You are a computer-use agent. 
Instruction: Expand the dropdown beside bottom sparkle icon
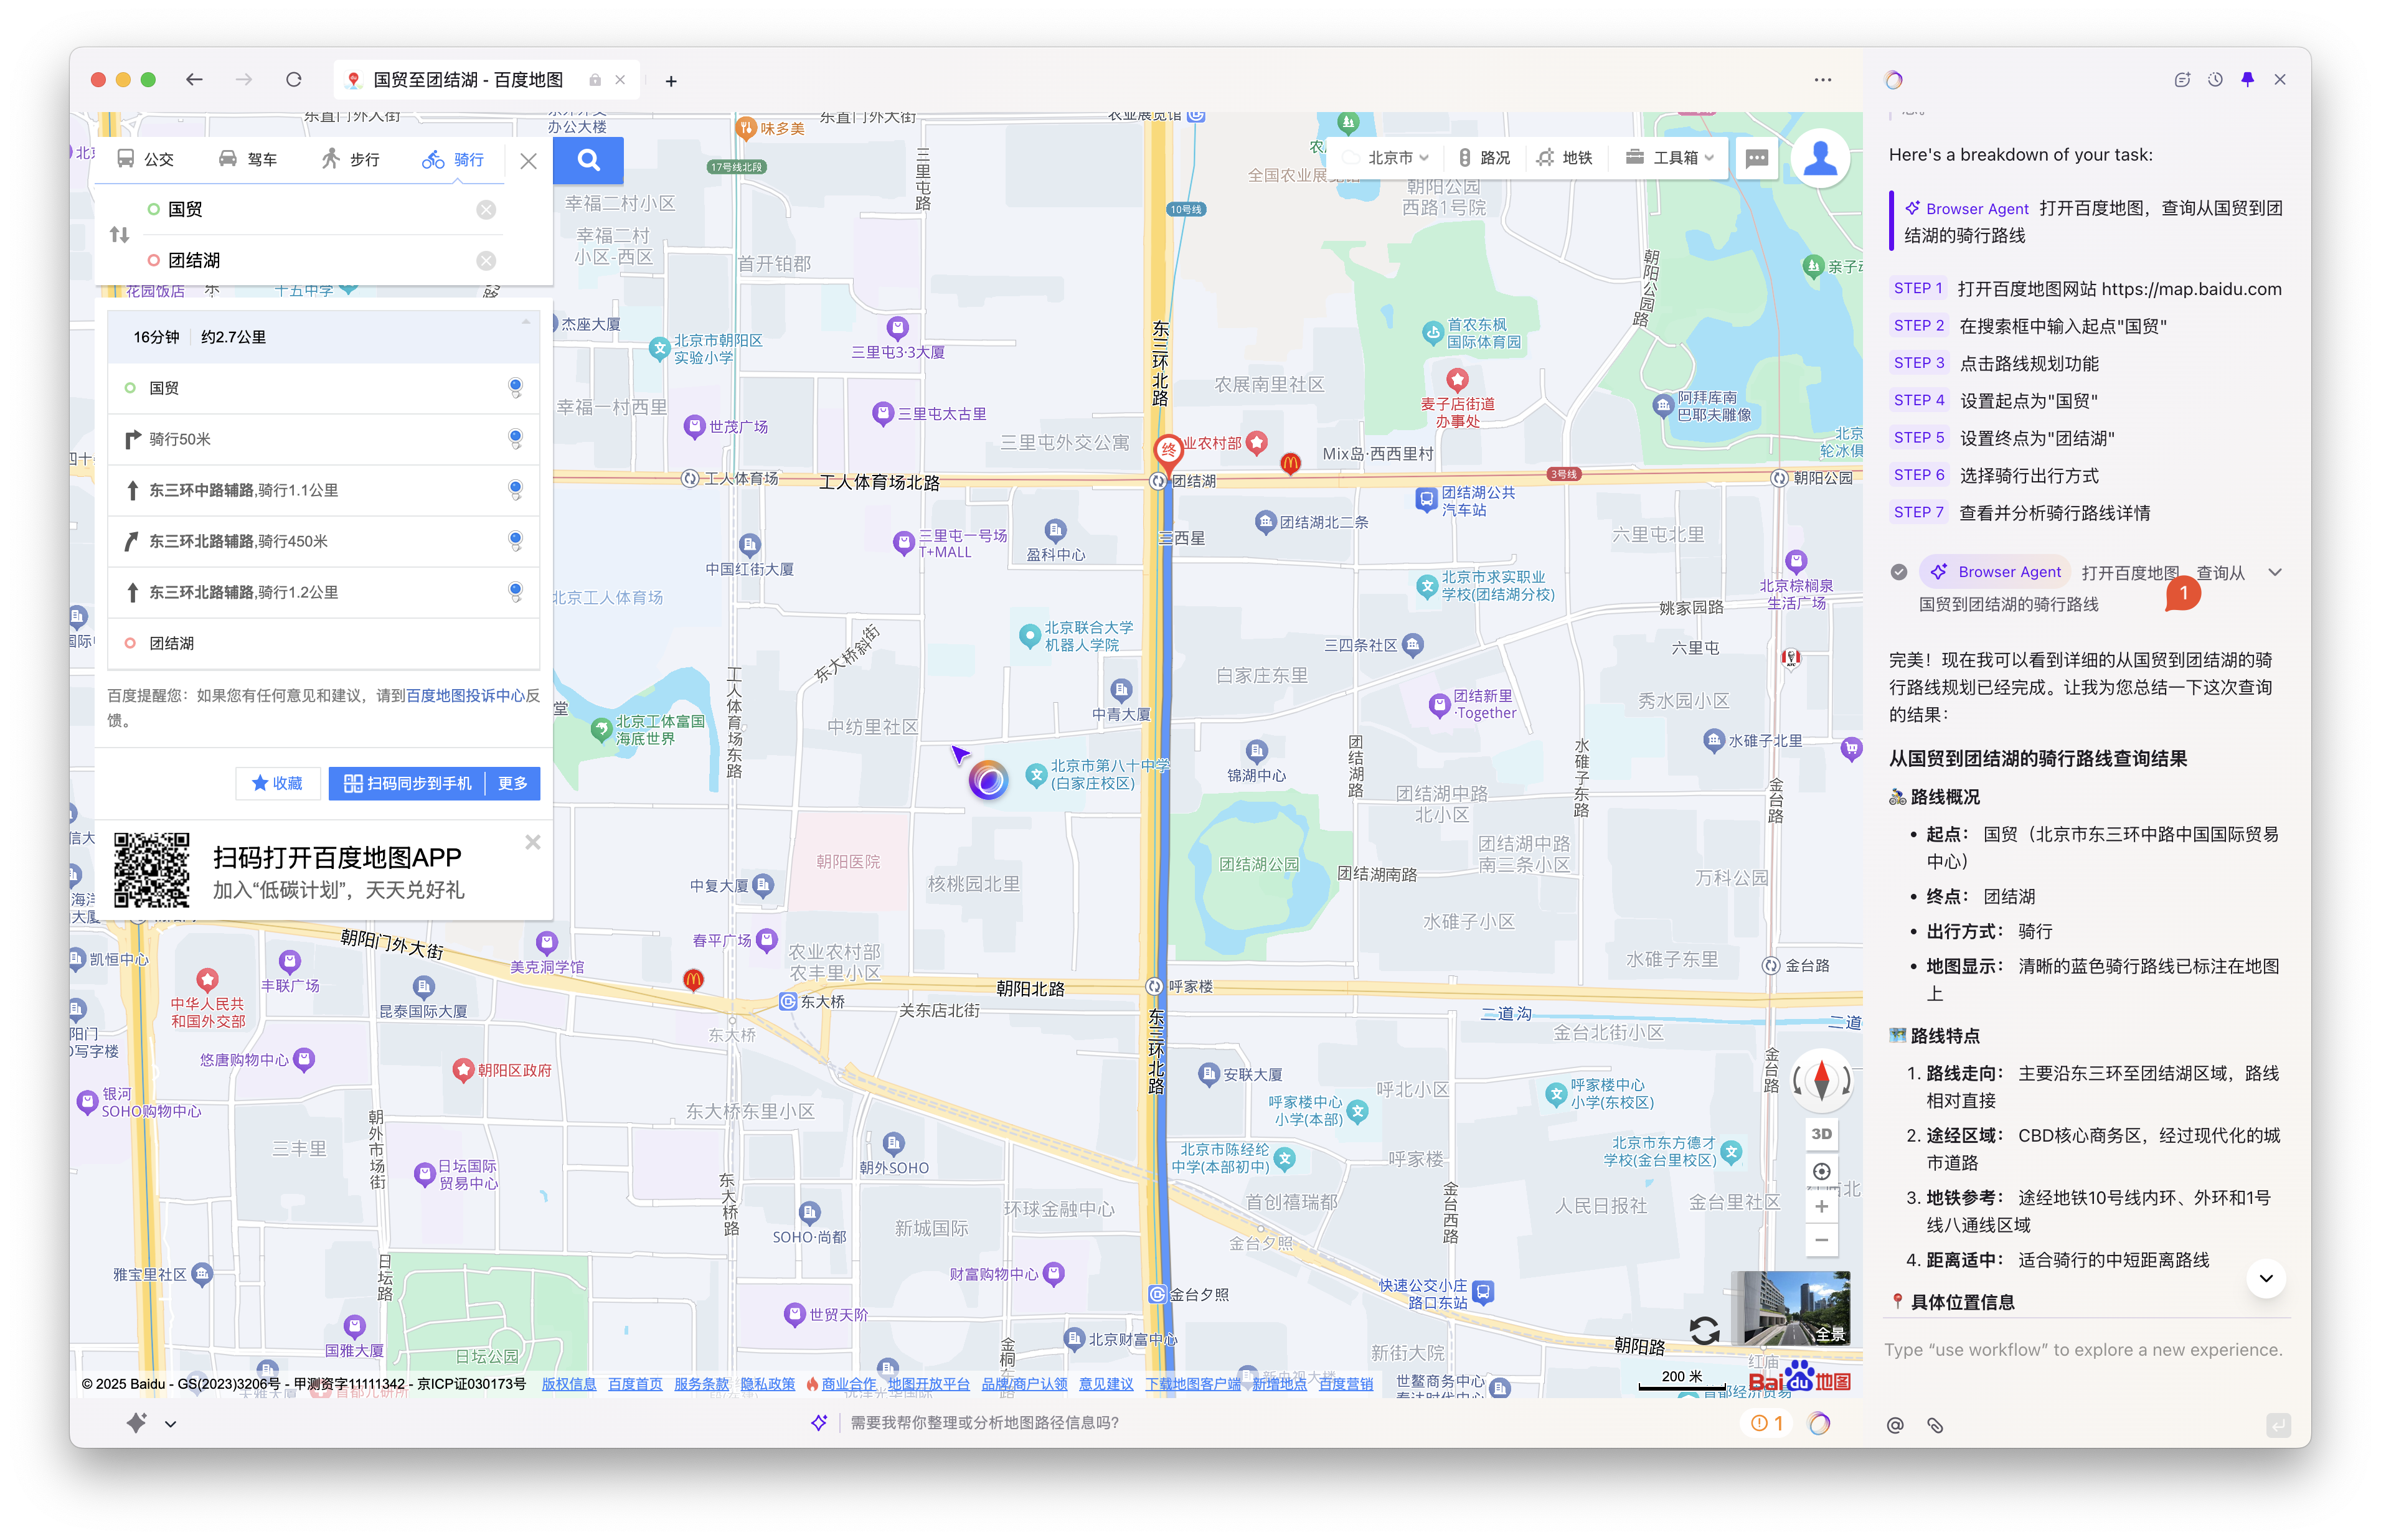pyautogui.click(x=171, y=1424)
